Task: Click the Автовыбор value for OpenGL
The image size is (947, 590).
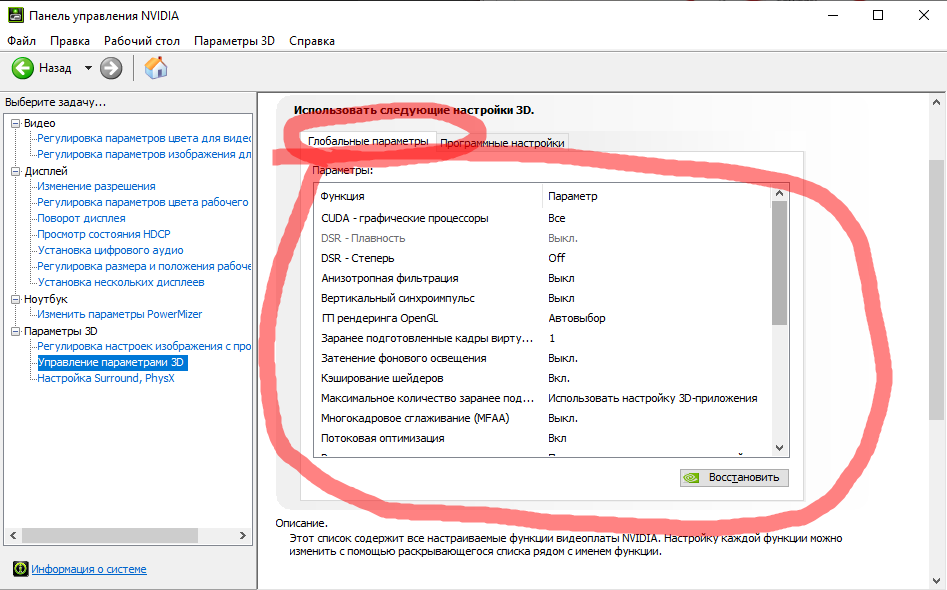Action: coord(577,318)
